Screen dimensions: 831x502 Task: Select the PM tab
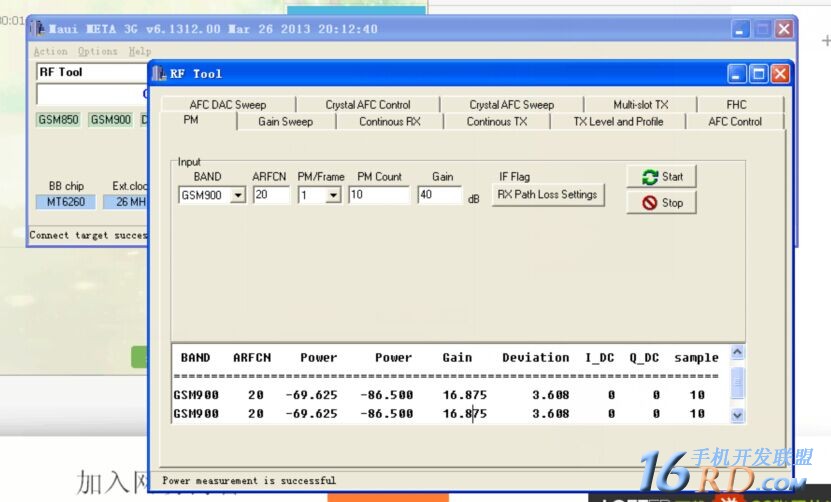(191, 120)
